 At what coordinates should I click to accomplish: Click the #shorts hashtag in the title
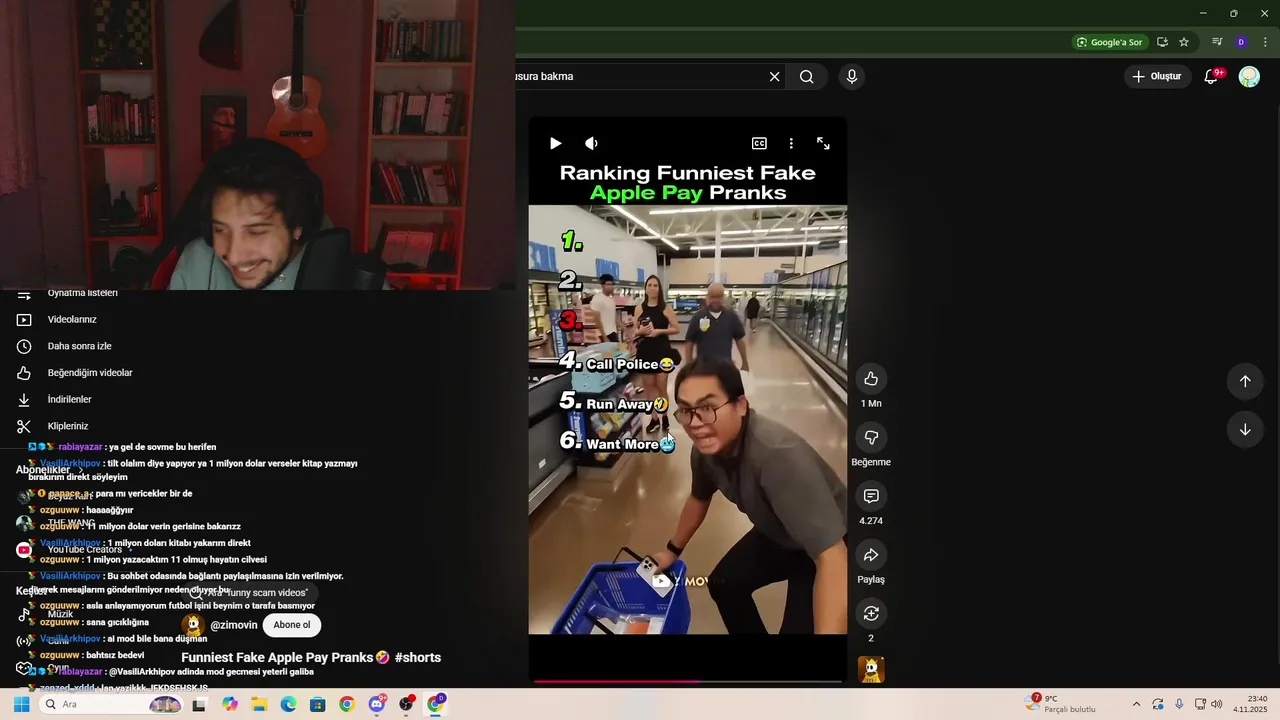click(418, 657)
